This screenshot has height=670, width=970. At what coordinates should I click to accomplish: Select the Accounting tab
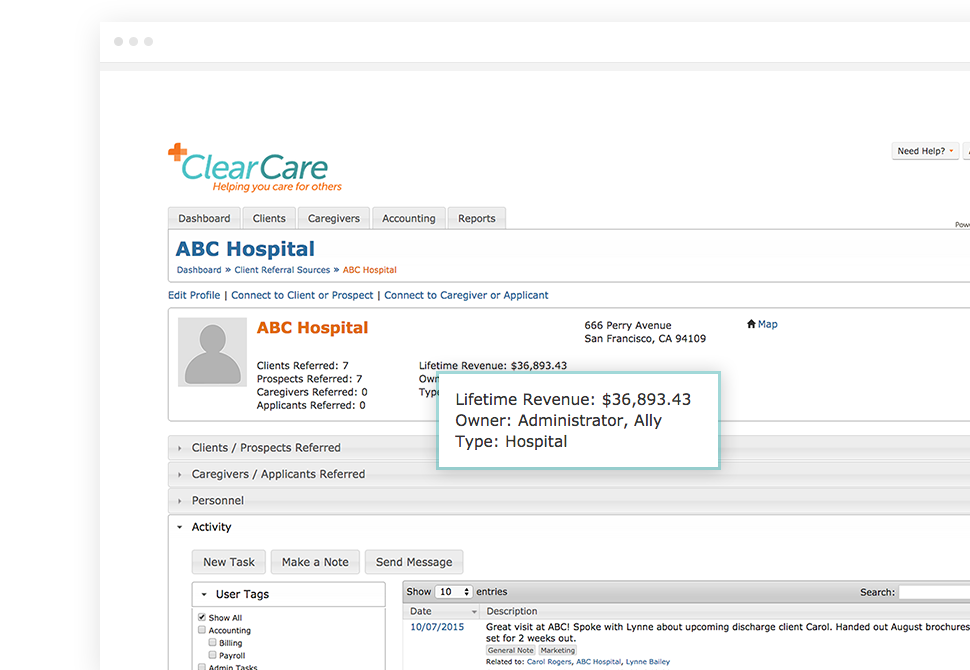click(x=408, y=218)
